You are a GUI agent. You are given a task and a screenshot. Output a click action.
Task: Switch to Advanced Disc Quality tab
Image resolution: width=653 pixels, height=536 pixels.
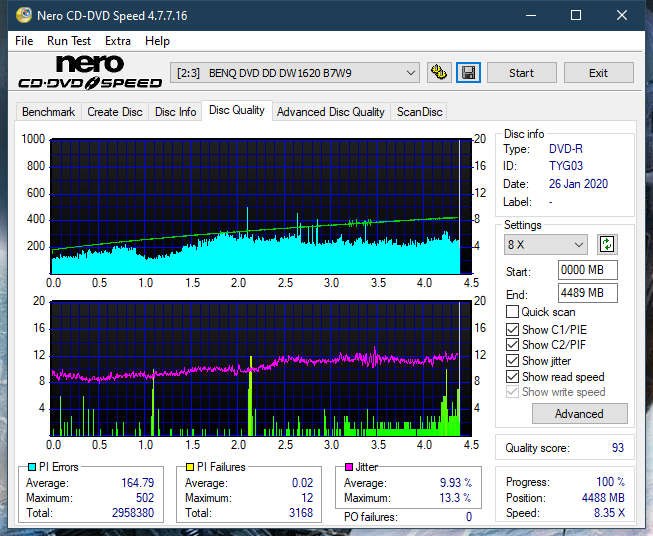331,112
